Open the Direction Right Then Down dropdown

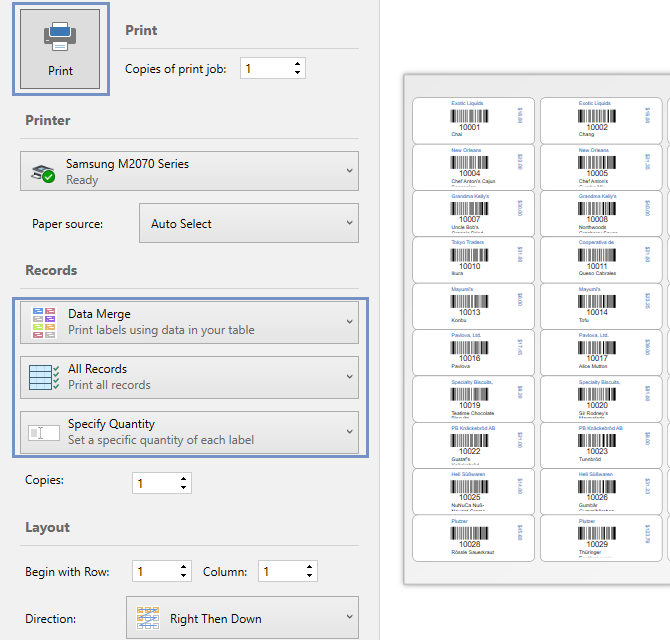pyautogui.click(x=242, y=618)
